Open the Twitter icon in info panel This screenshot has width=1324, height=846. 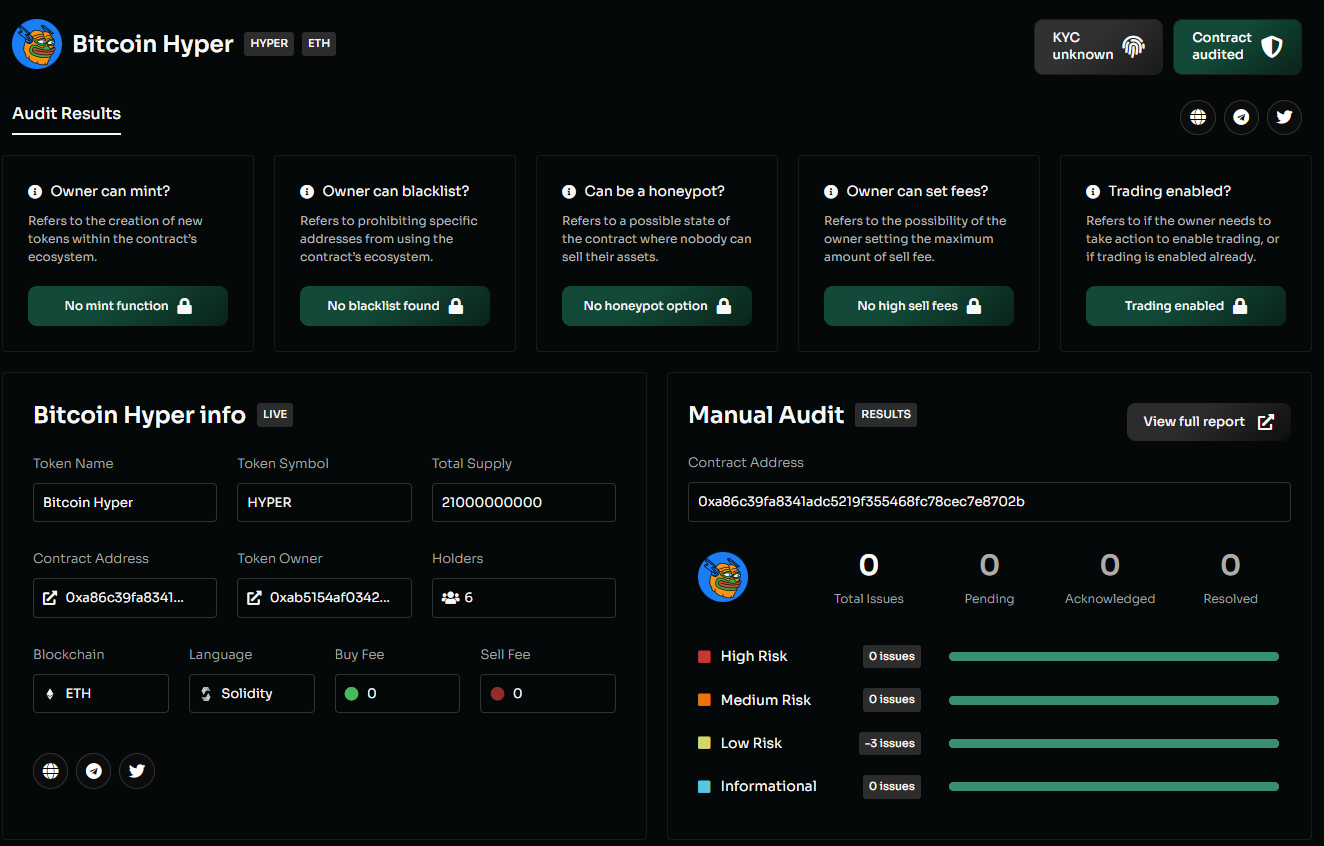[137, 771]
